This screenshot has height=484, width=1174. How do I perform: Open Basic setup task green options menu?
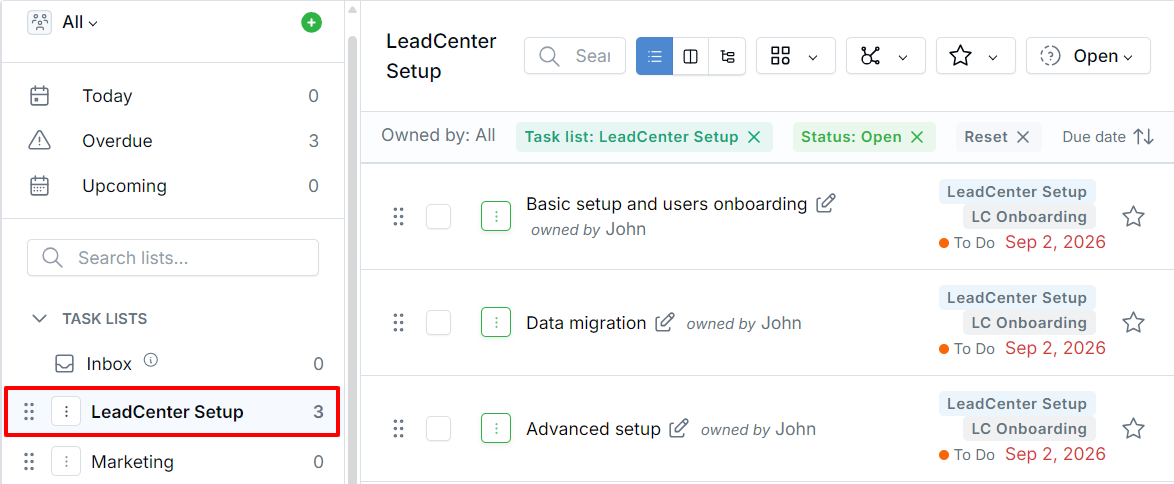(496, 217)
